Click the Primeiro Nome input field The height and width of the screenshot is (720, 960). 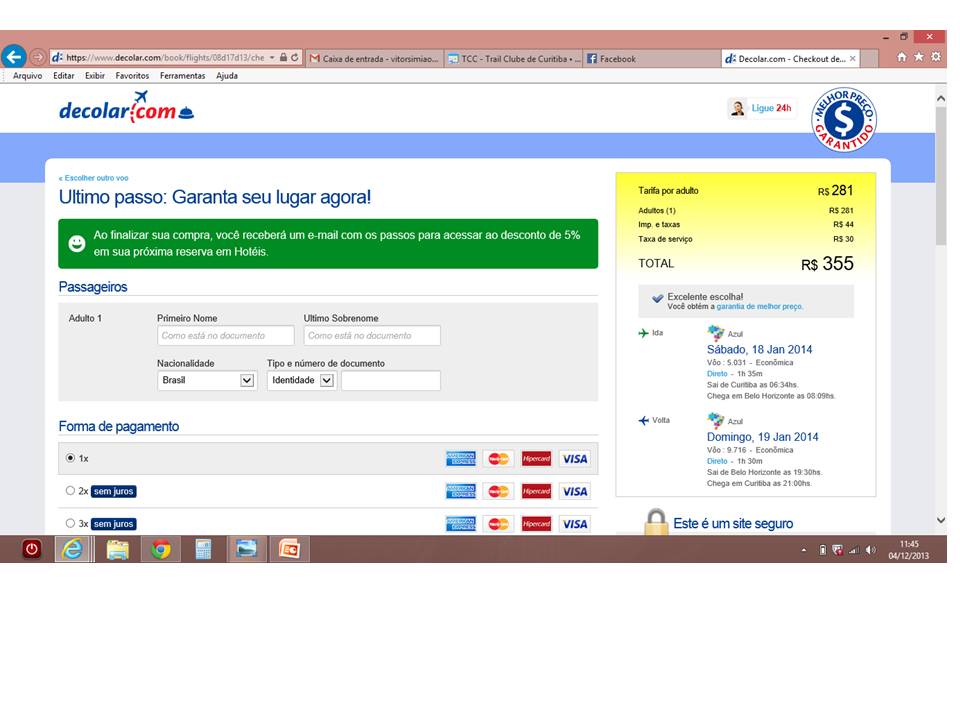pyautogui.click(x=225, y=336)
